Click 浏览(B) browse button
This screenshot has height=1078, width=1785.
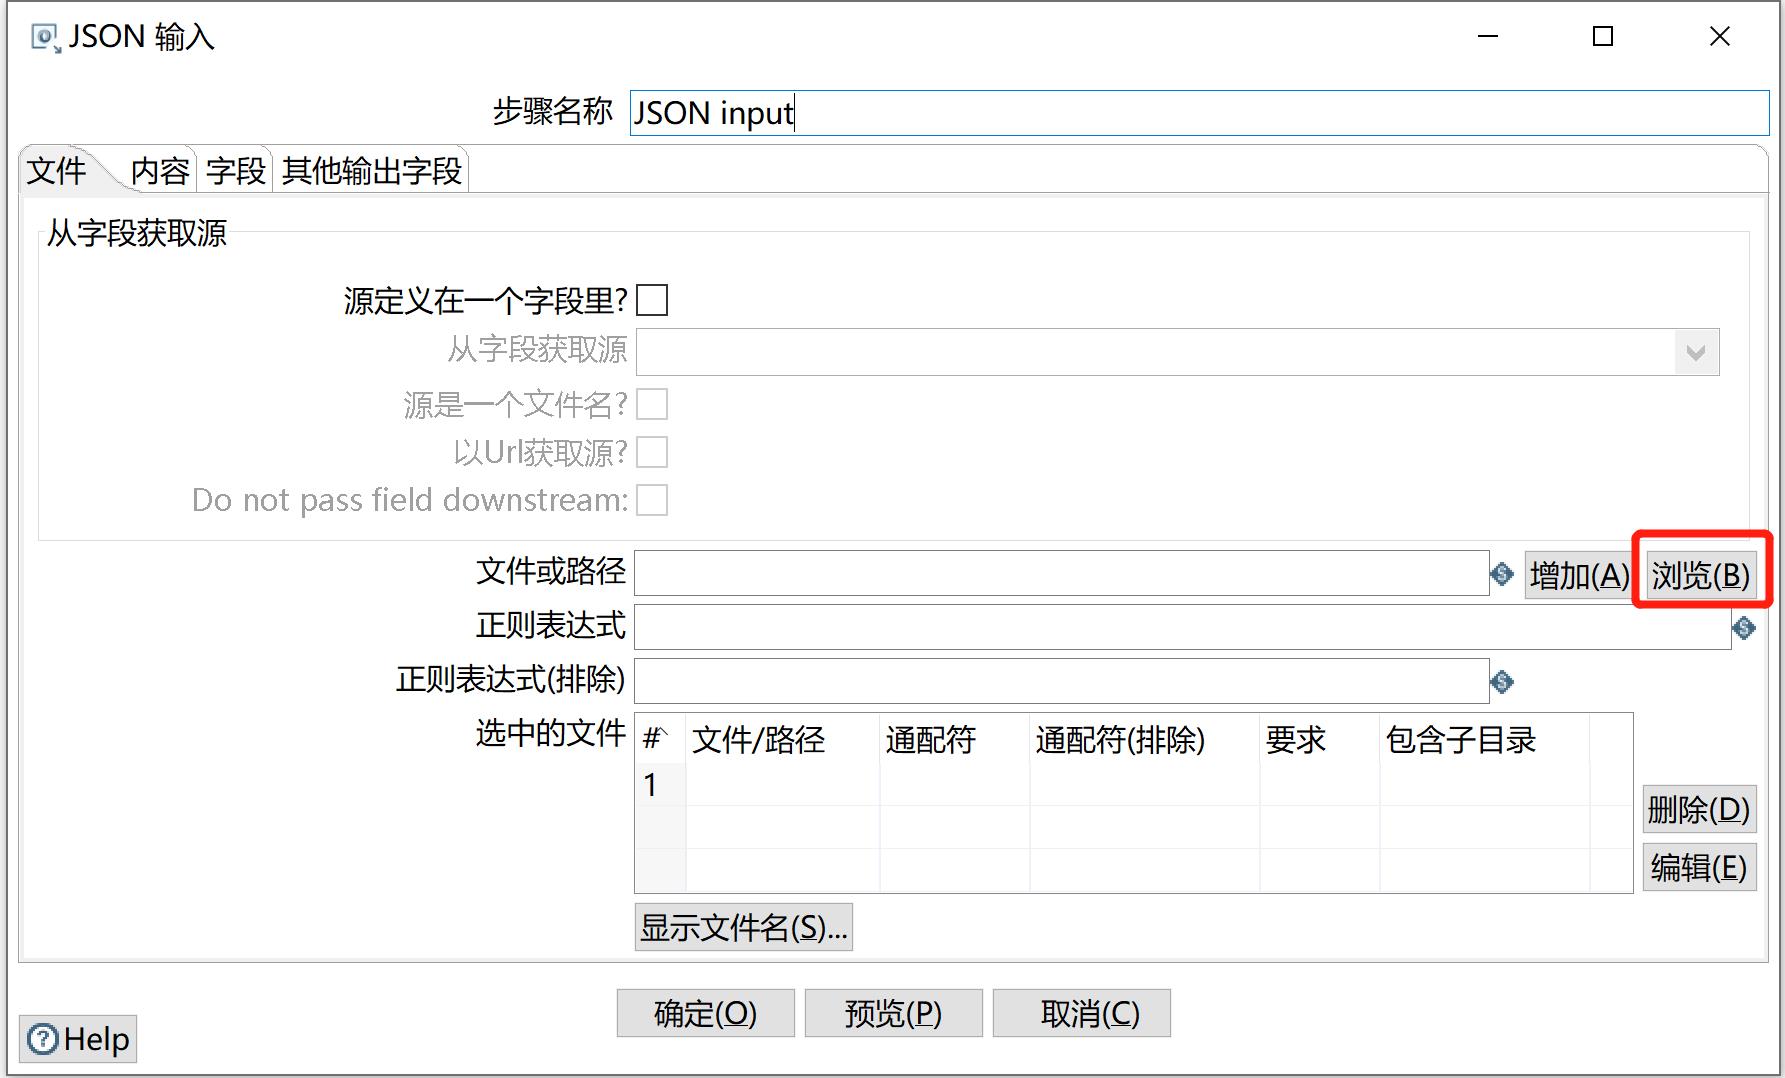1701,575
